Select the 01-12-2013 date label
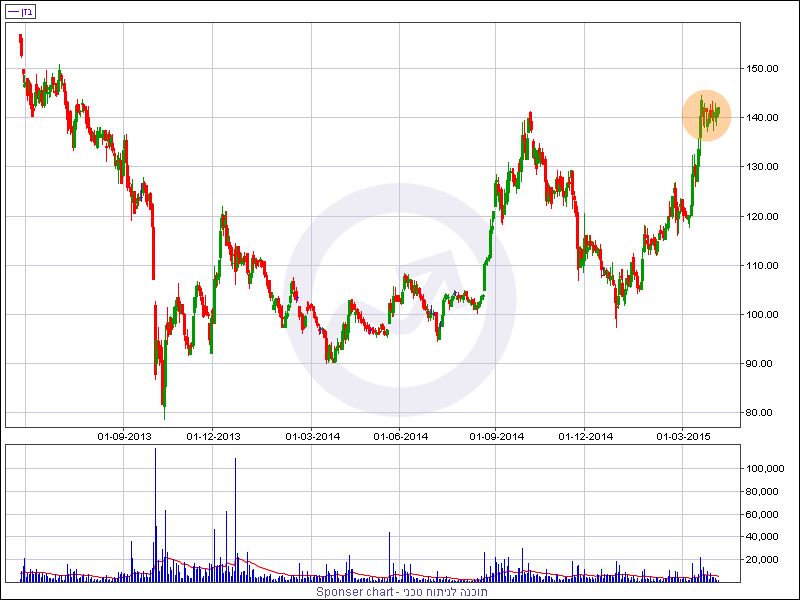The width and height of the screenshot is (800, 600). point(214,436)
